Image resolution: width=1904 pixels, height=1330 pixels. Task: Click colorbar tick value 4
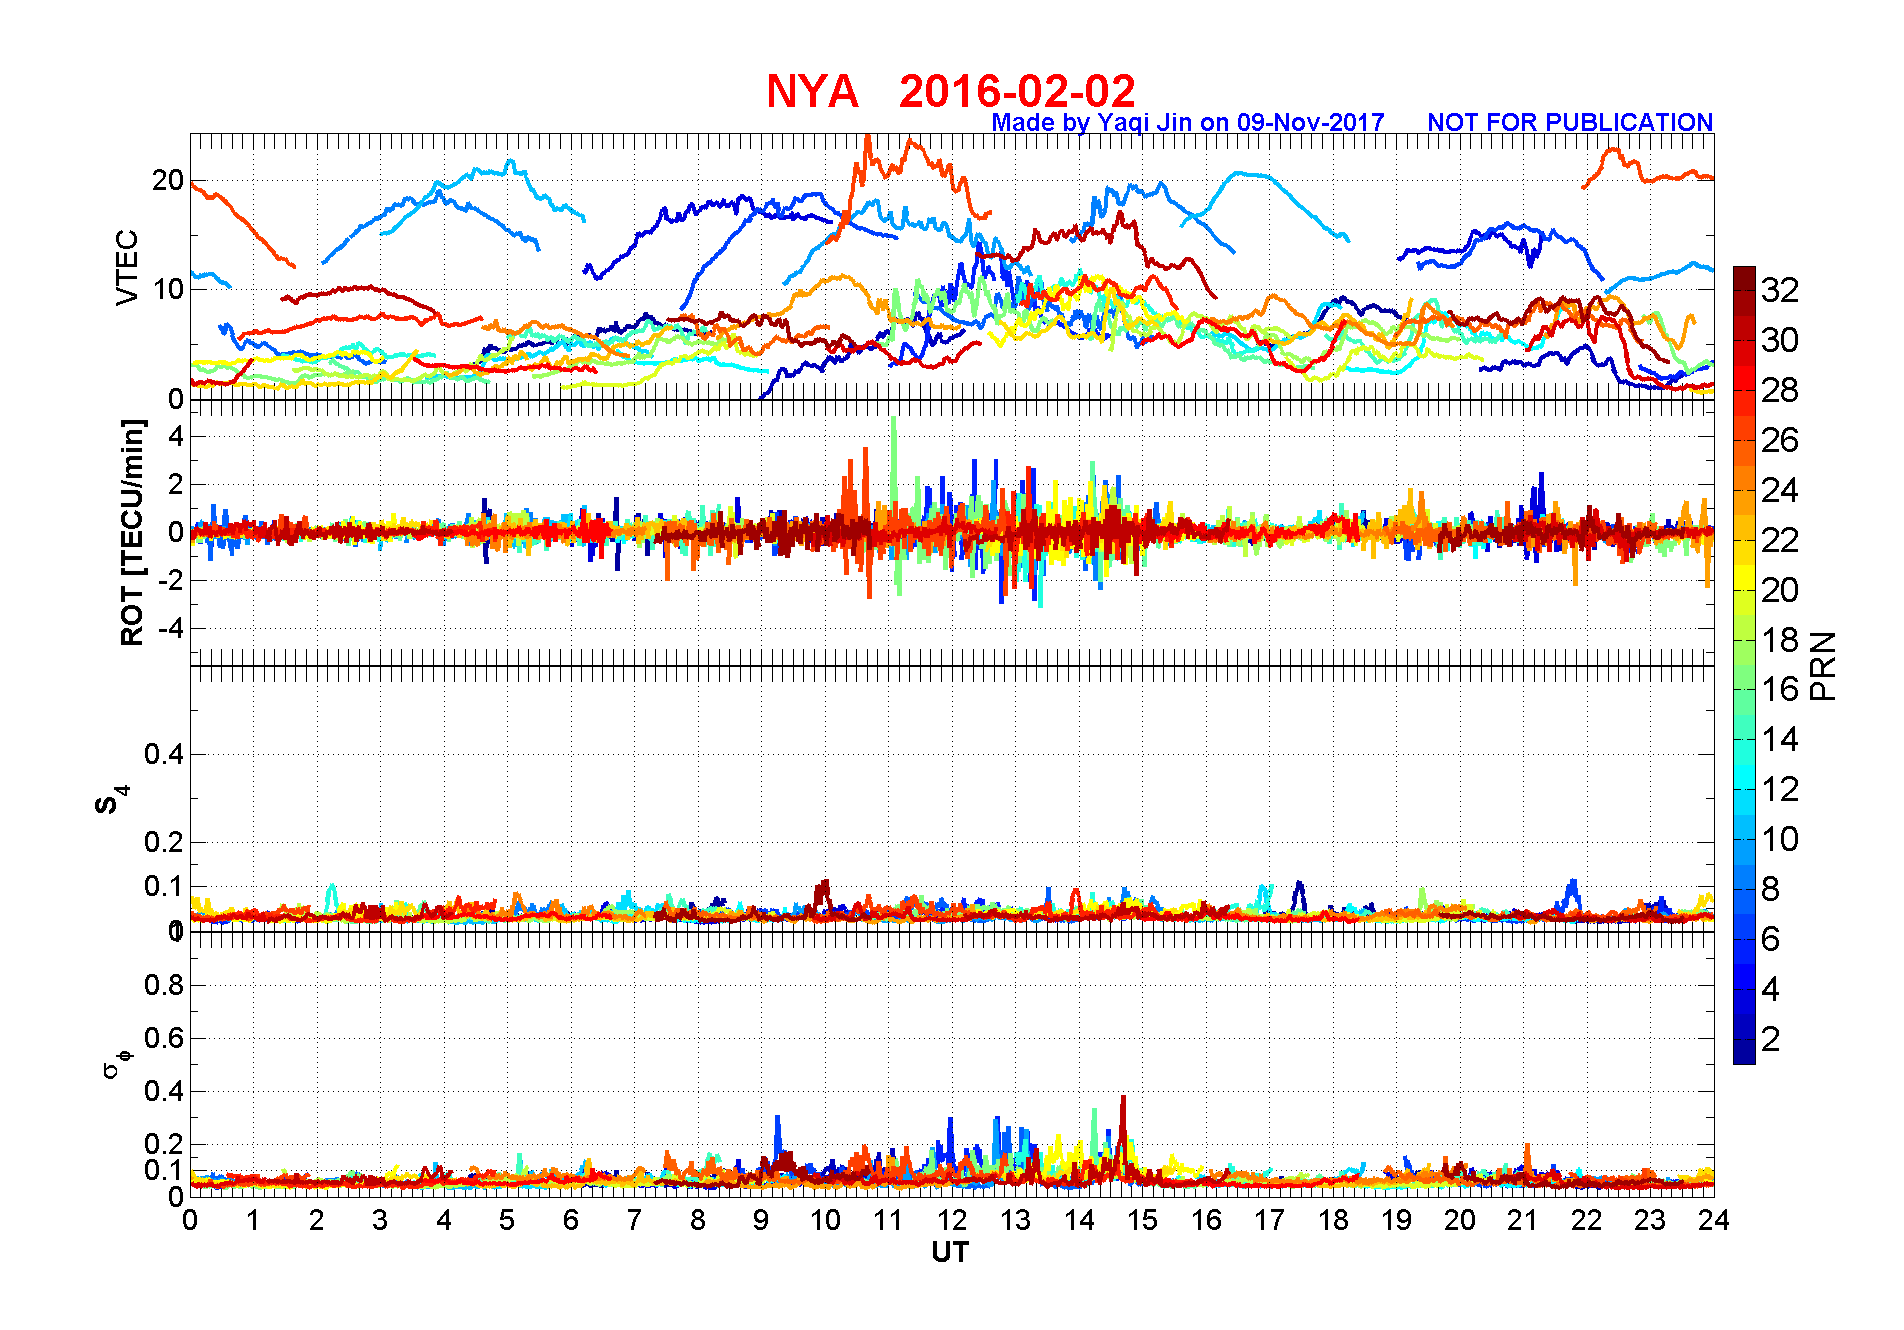point(1771,989)
